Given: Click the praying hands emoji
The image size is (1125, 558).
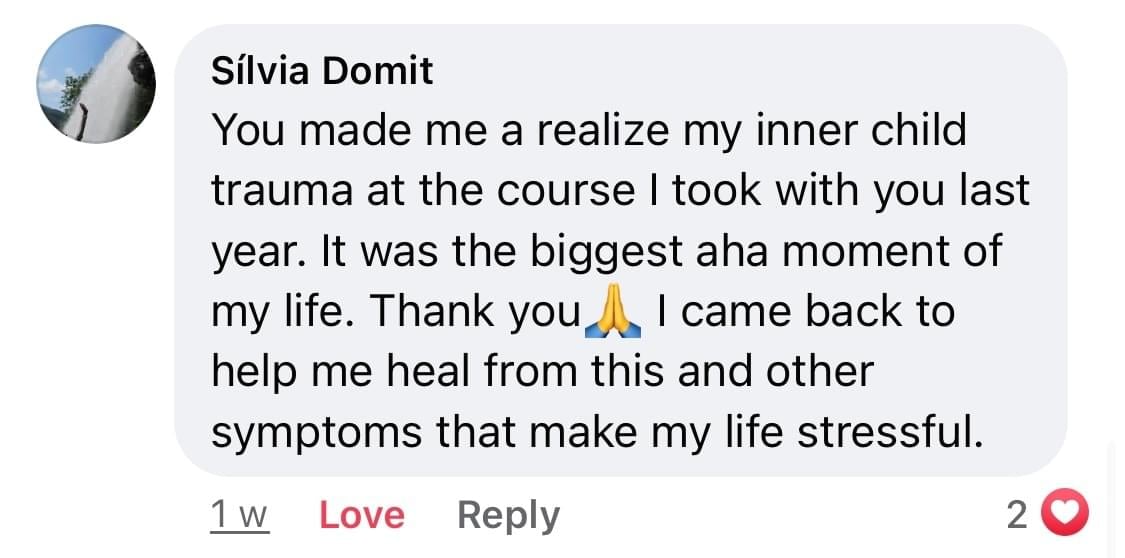Looking at the screenshot, I should (618, 312).
